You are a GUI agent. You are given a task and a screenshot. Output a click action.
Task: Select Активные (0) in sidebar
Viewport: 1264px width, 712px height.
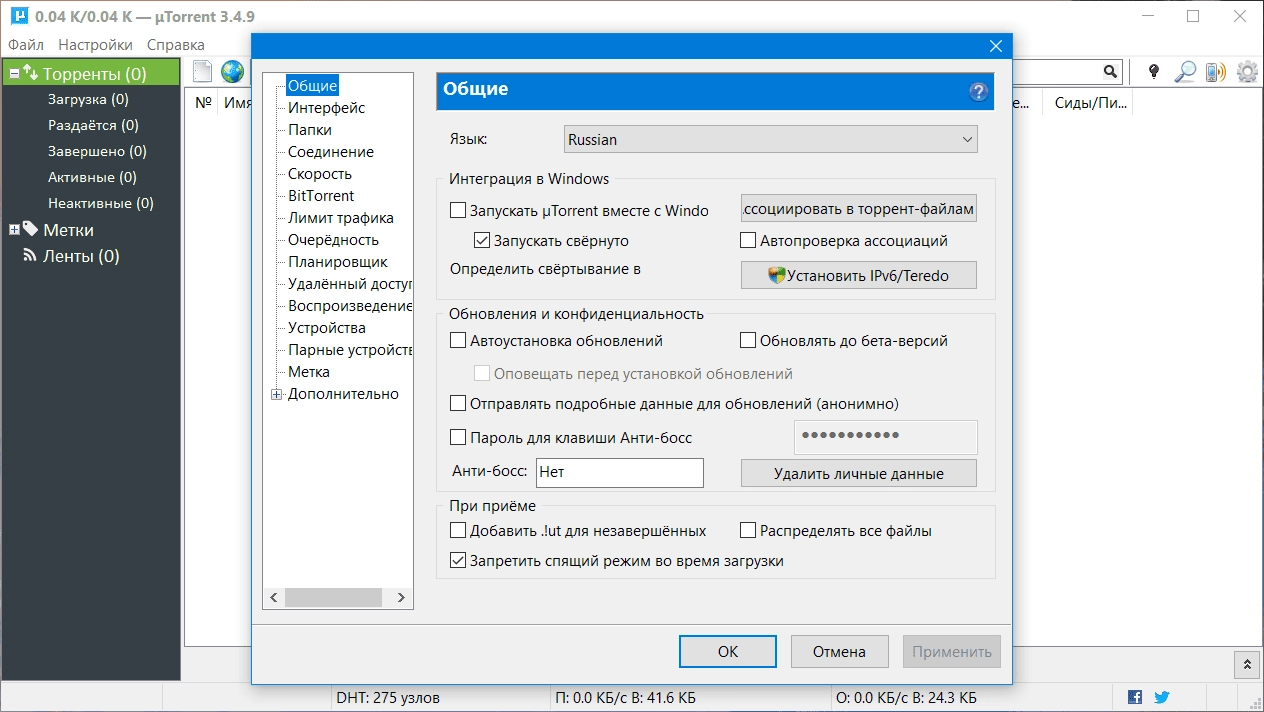point(92,177)
